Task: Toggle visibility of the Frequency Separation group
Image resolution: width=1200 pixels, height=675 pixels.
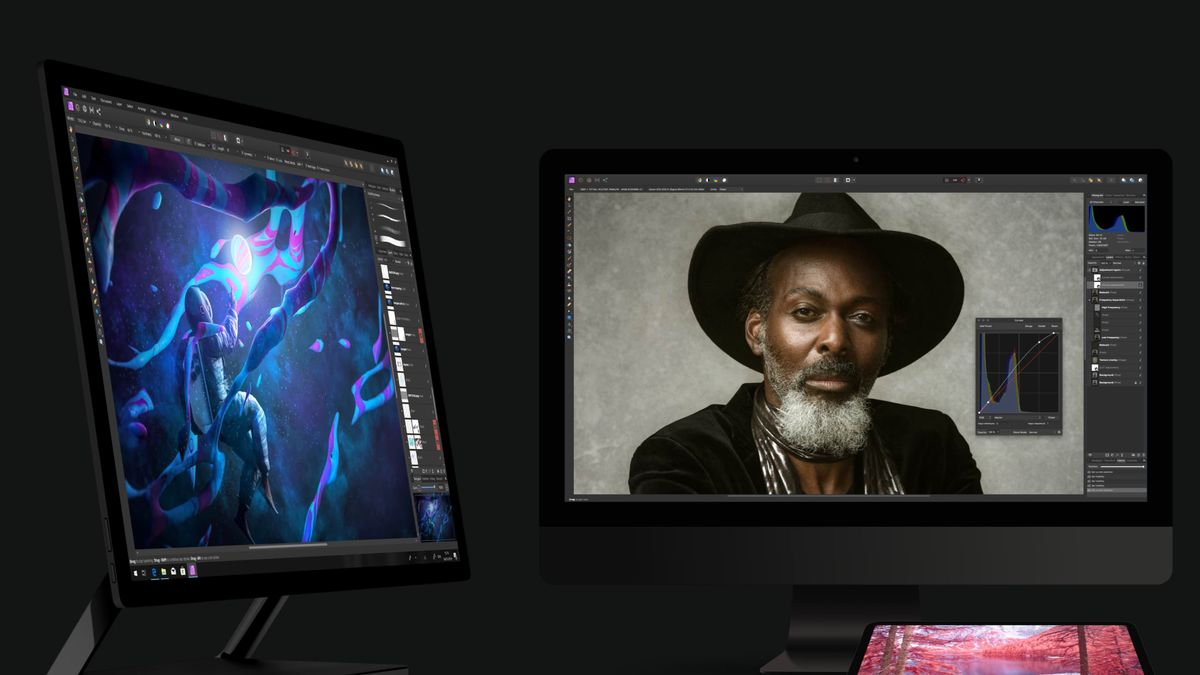Action: (1140, 299)
